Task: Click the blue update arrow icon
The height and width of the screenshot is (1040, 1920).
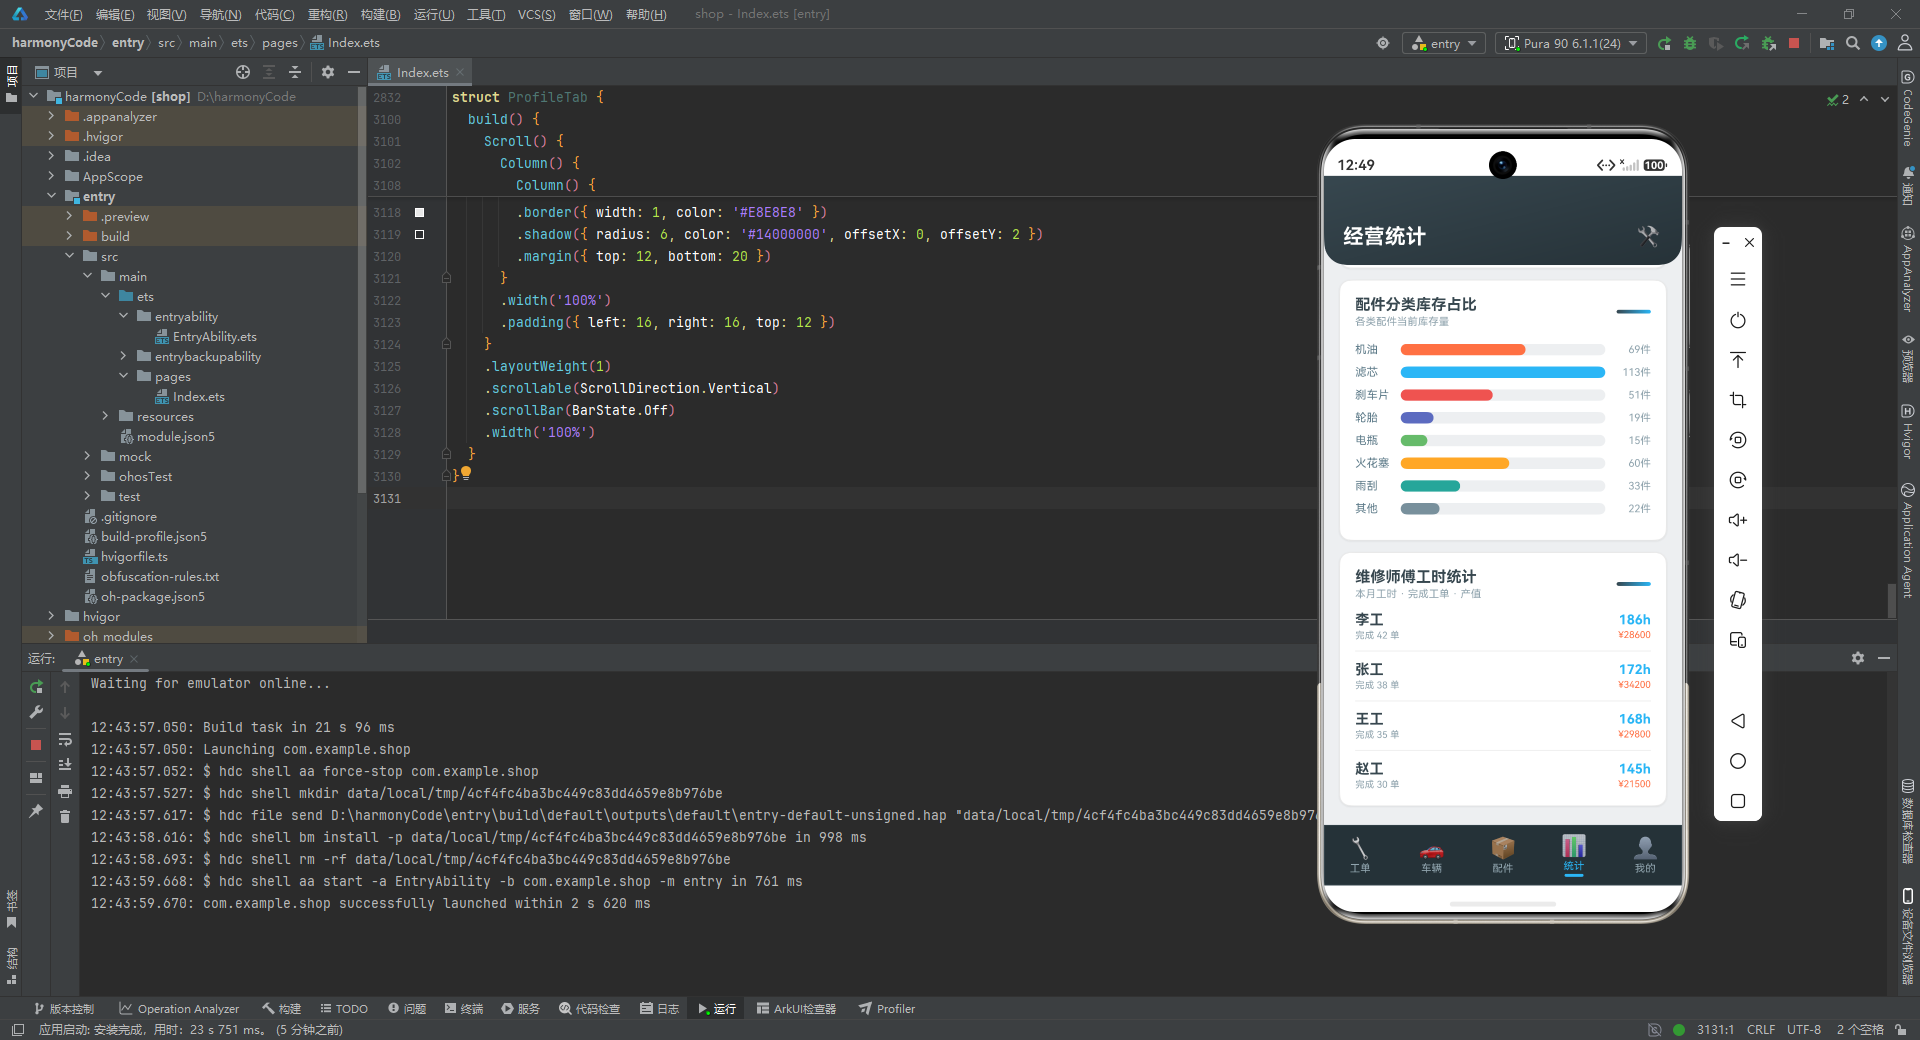Action: [1879, 43]
